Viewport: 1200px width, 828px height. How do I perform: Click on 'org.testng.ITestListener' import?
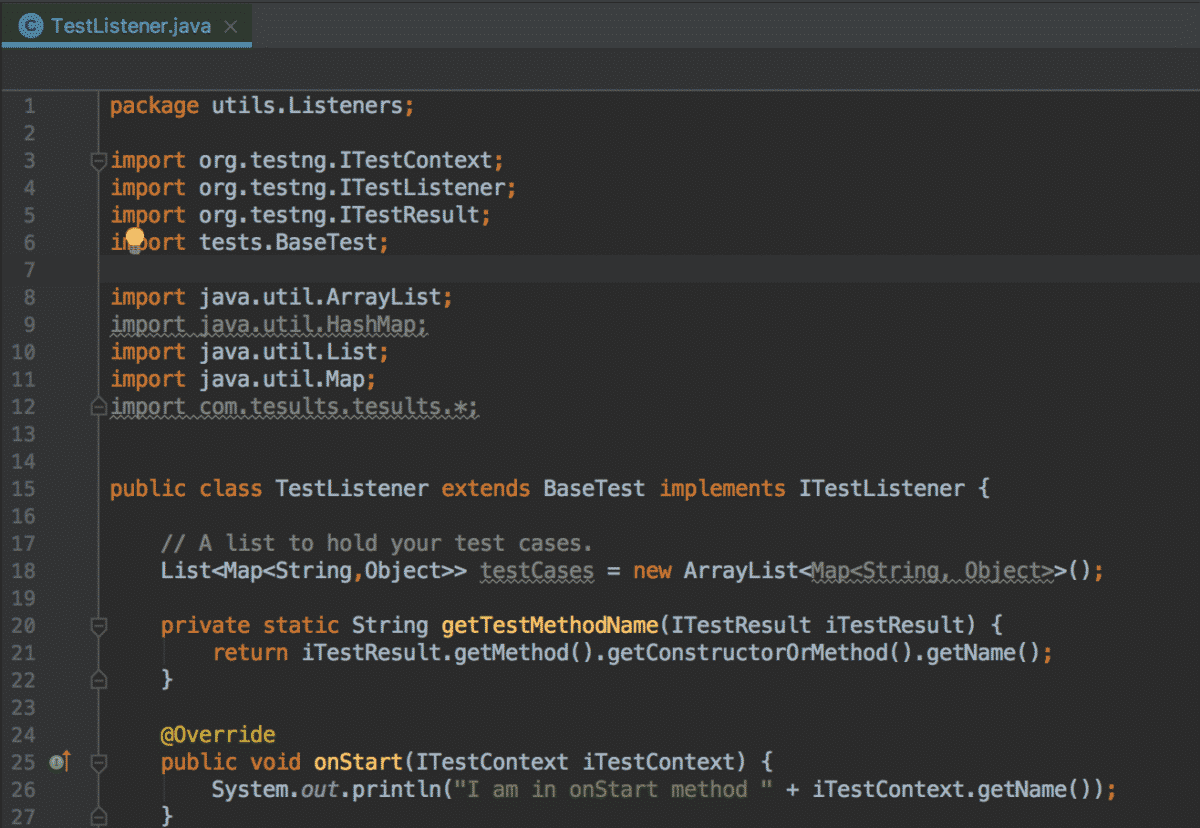(x=352, y=187)
